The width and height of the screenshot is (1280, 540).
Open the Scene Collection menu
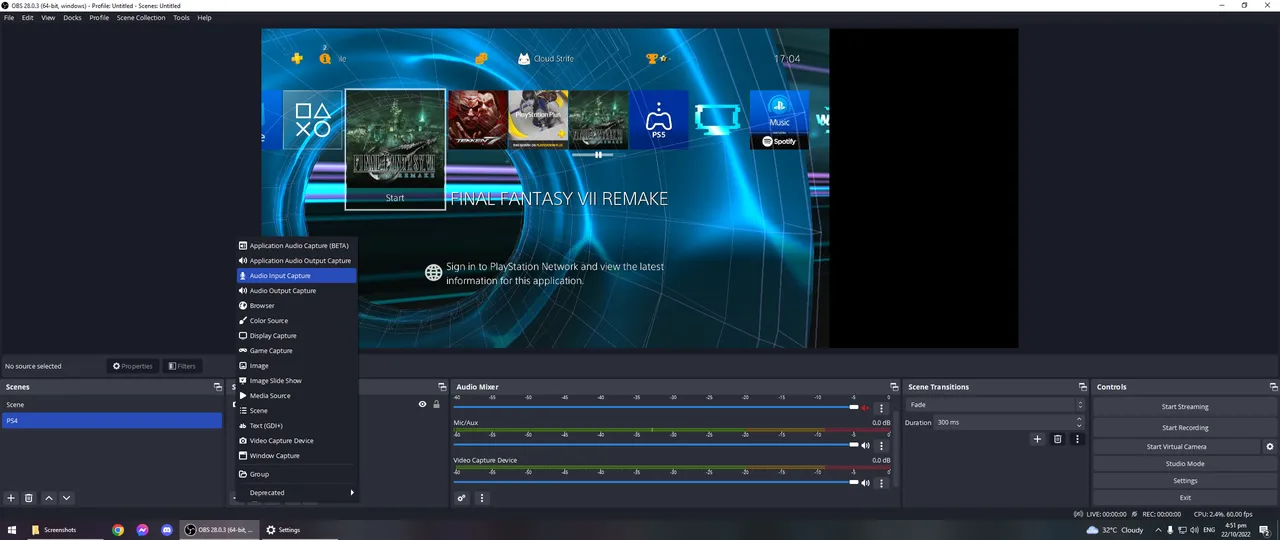tap(141, 18)
